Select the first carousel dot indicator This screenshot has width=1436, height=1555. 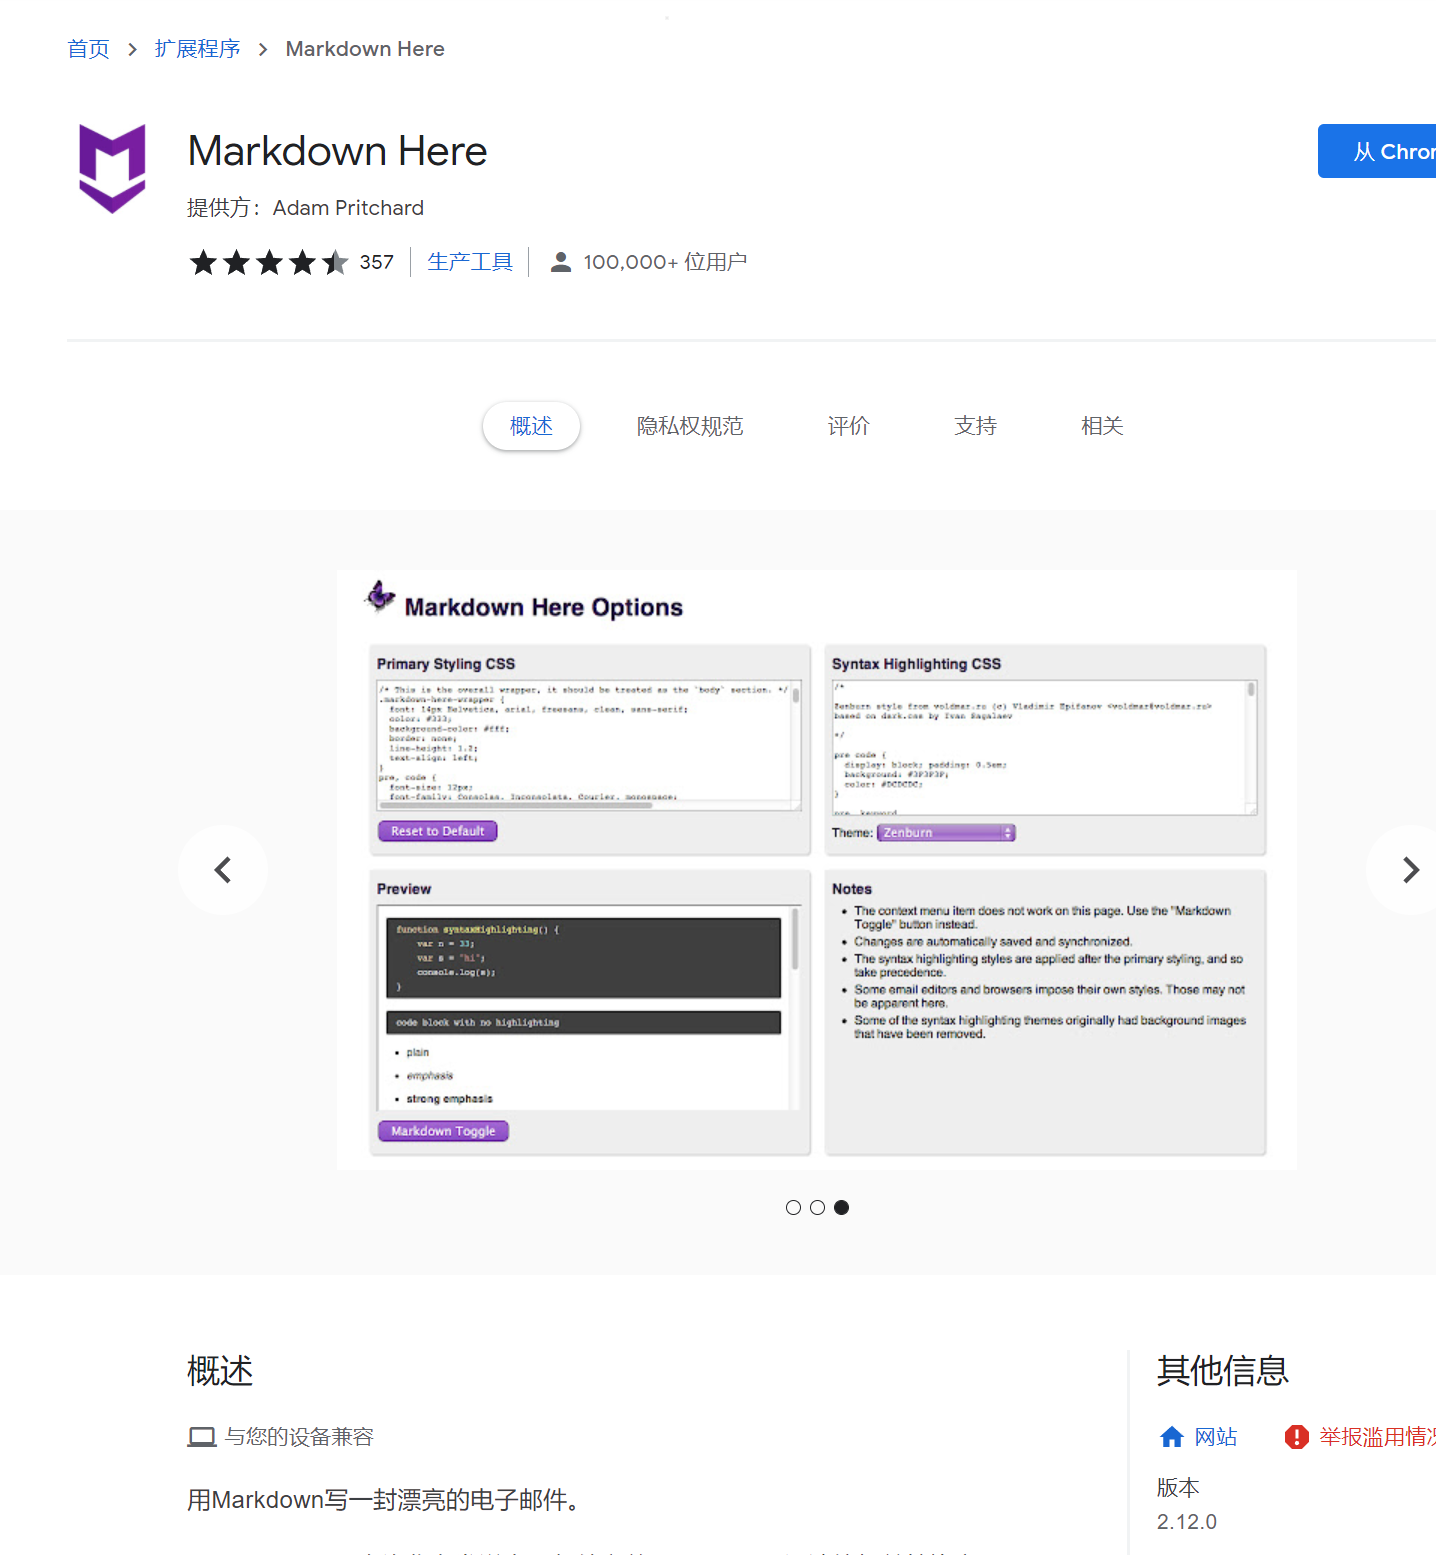[x=793, y=1207]
